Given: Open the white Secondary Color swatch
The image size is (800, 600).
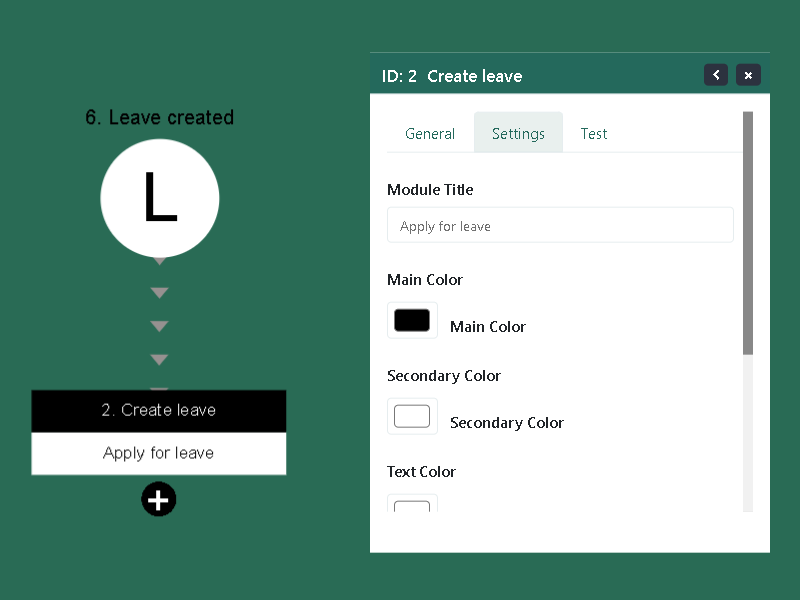Looking at the screenshot, I should [412, 416].
